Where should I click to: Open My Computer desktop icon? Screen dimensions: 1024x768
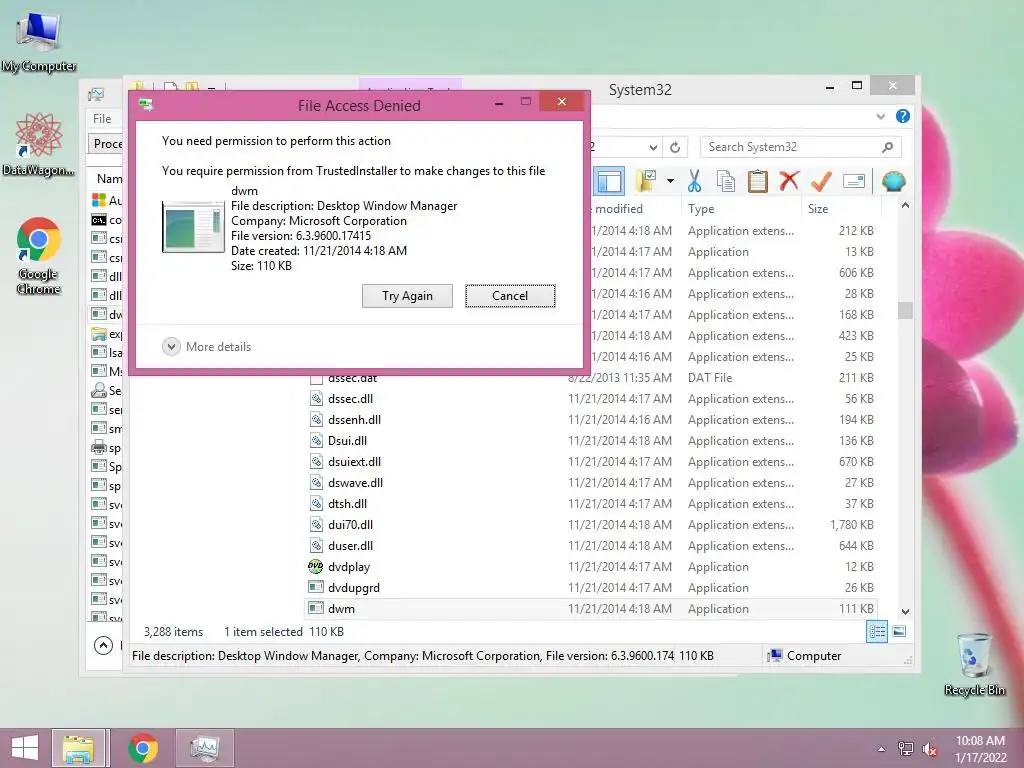[x=39, y=42]
